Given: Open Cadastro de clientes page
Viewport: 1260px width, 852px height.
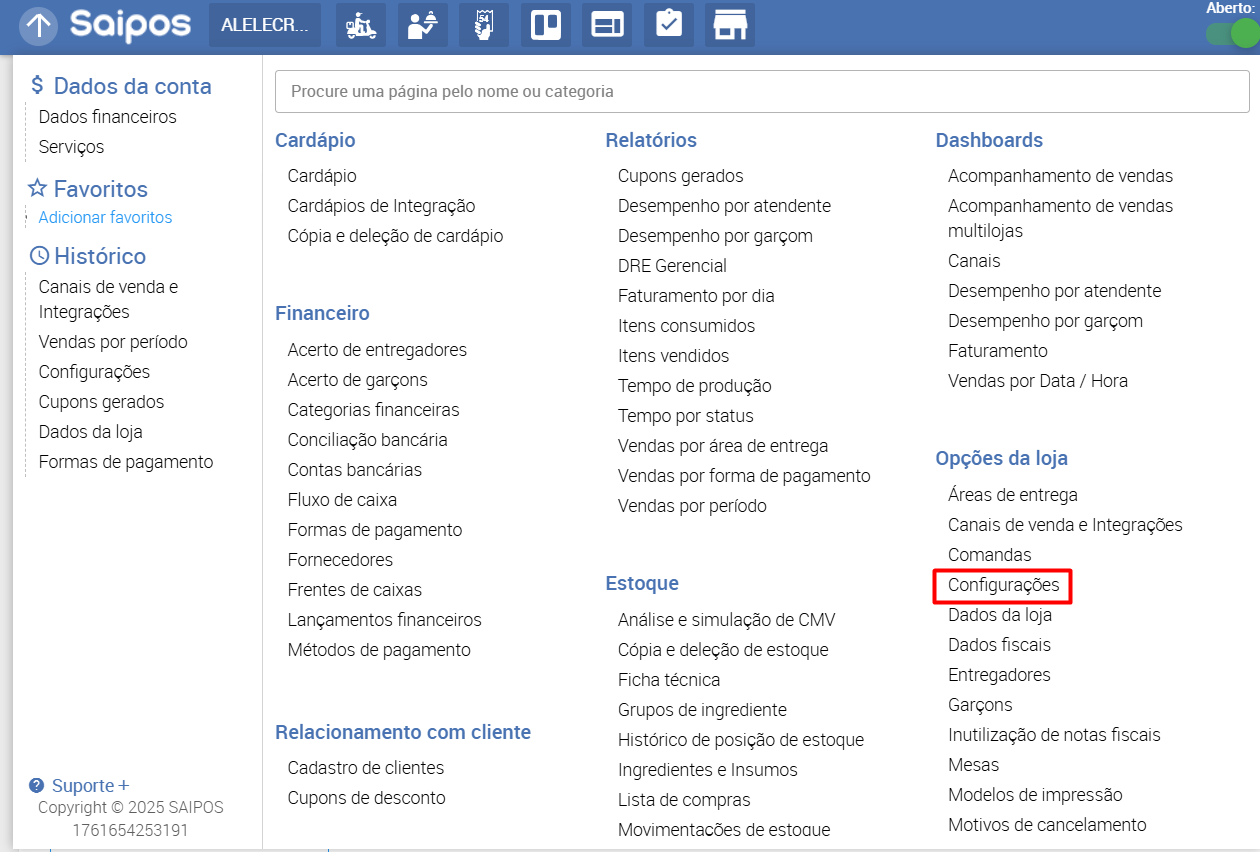Looking at the screenshot, I should [365, 768].
